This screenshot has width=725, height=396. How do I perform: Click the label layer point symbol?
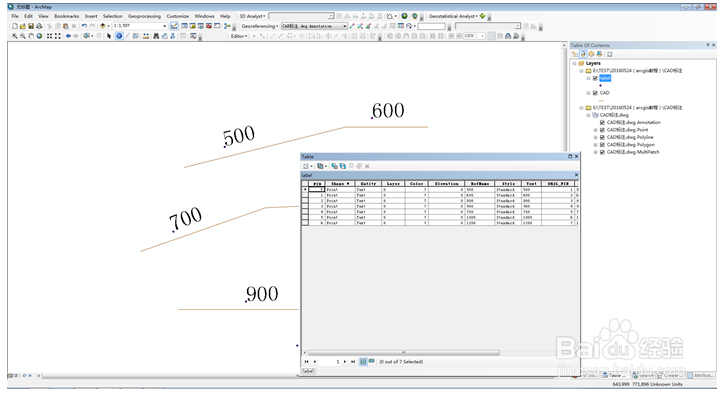point(600,86)
